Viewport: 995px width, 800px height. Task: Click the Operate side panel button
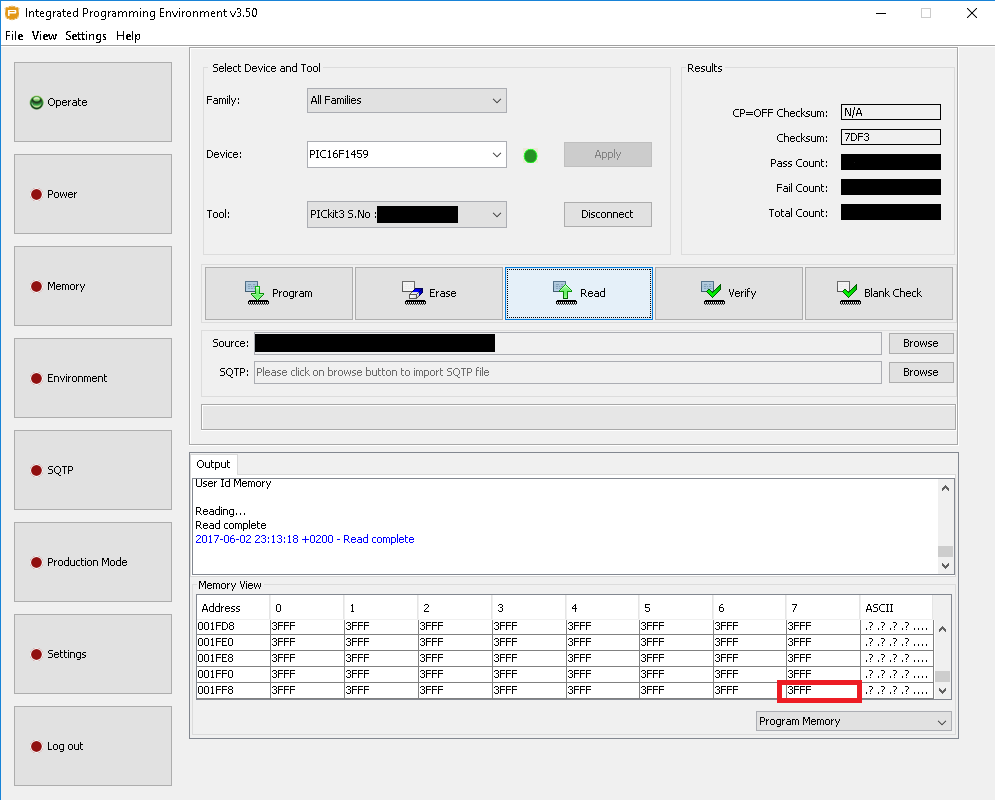(93, 102)
